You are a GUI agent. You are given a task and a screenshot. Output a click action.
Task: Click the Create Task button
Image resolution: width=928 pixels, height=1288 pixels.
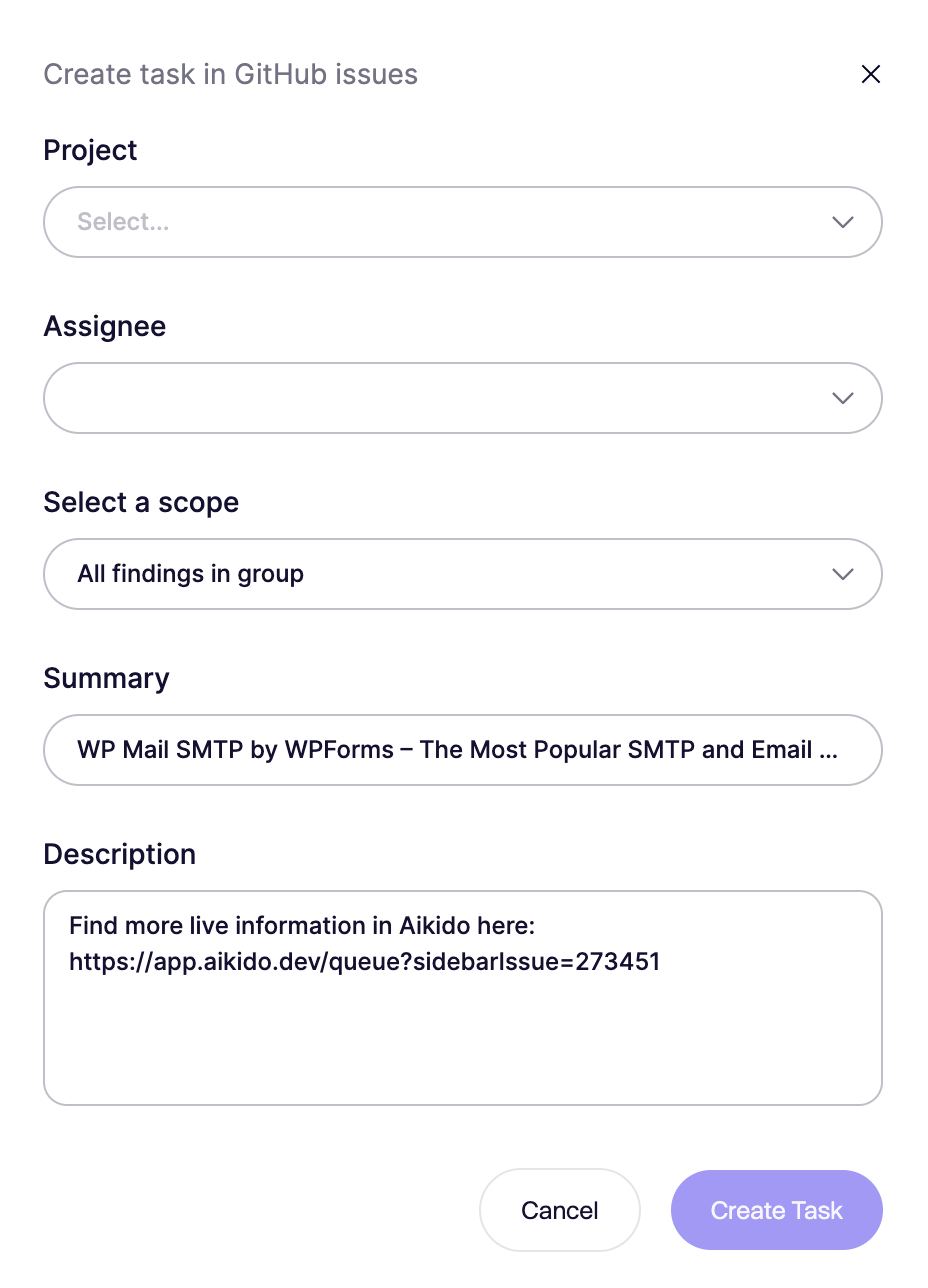coord(777,1210)
